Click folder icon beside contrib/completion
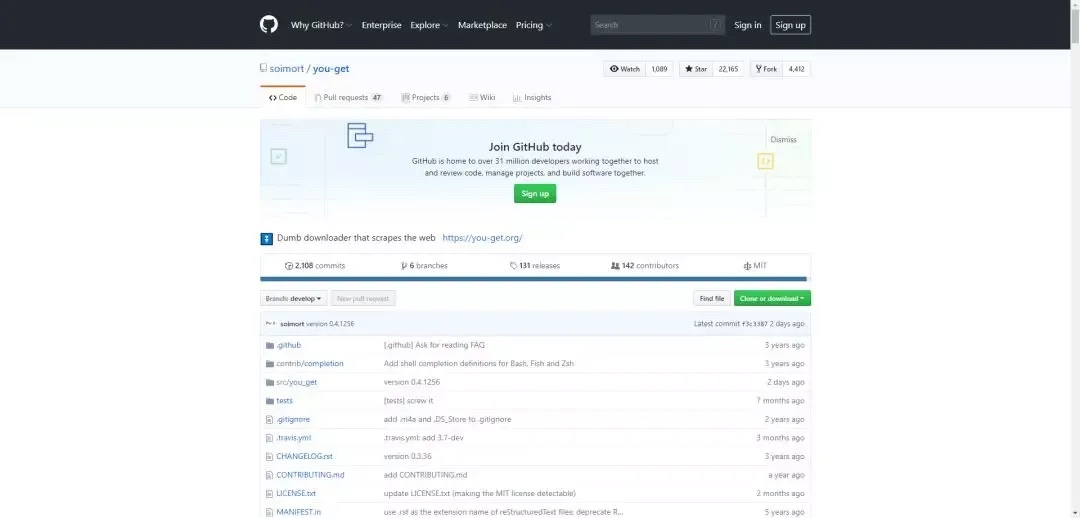 coord(270,364)
